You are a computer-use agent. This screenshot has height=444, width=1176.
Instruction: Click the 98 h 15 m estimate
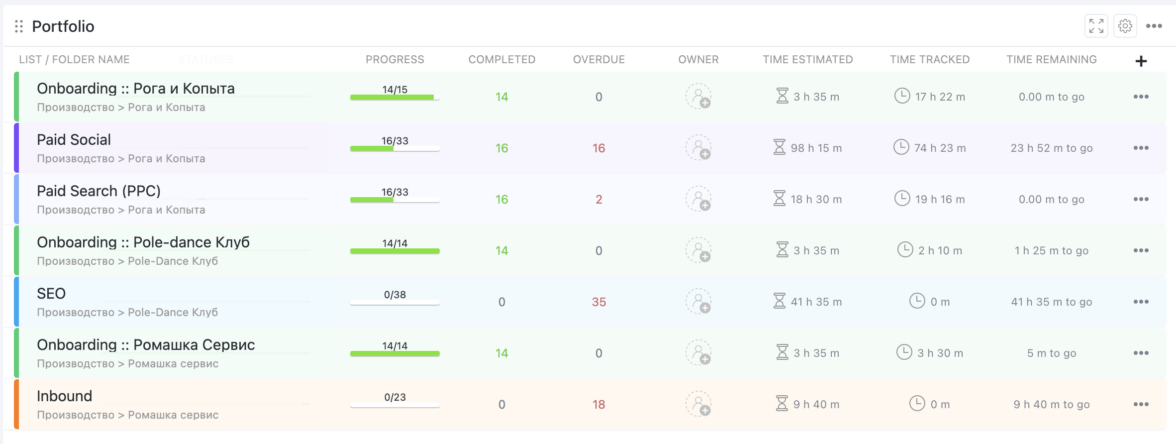[818, 148]
